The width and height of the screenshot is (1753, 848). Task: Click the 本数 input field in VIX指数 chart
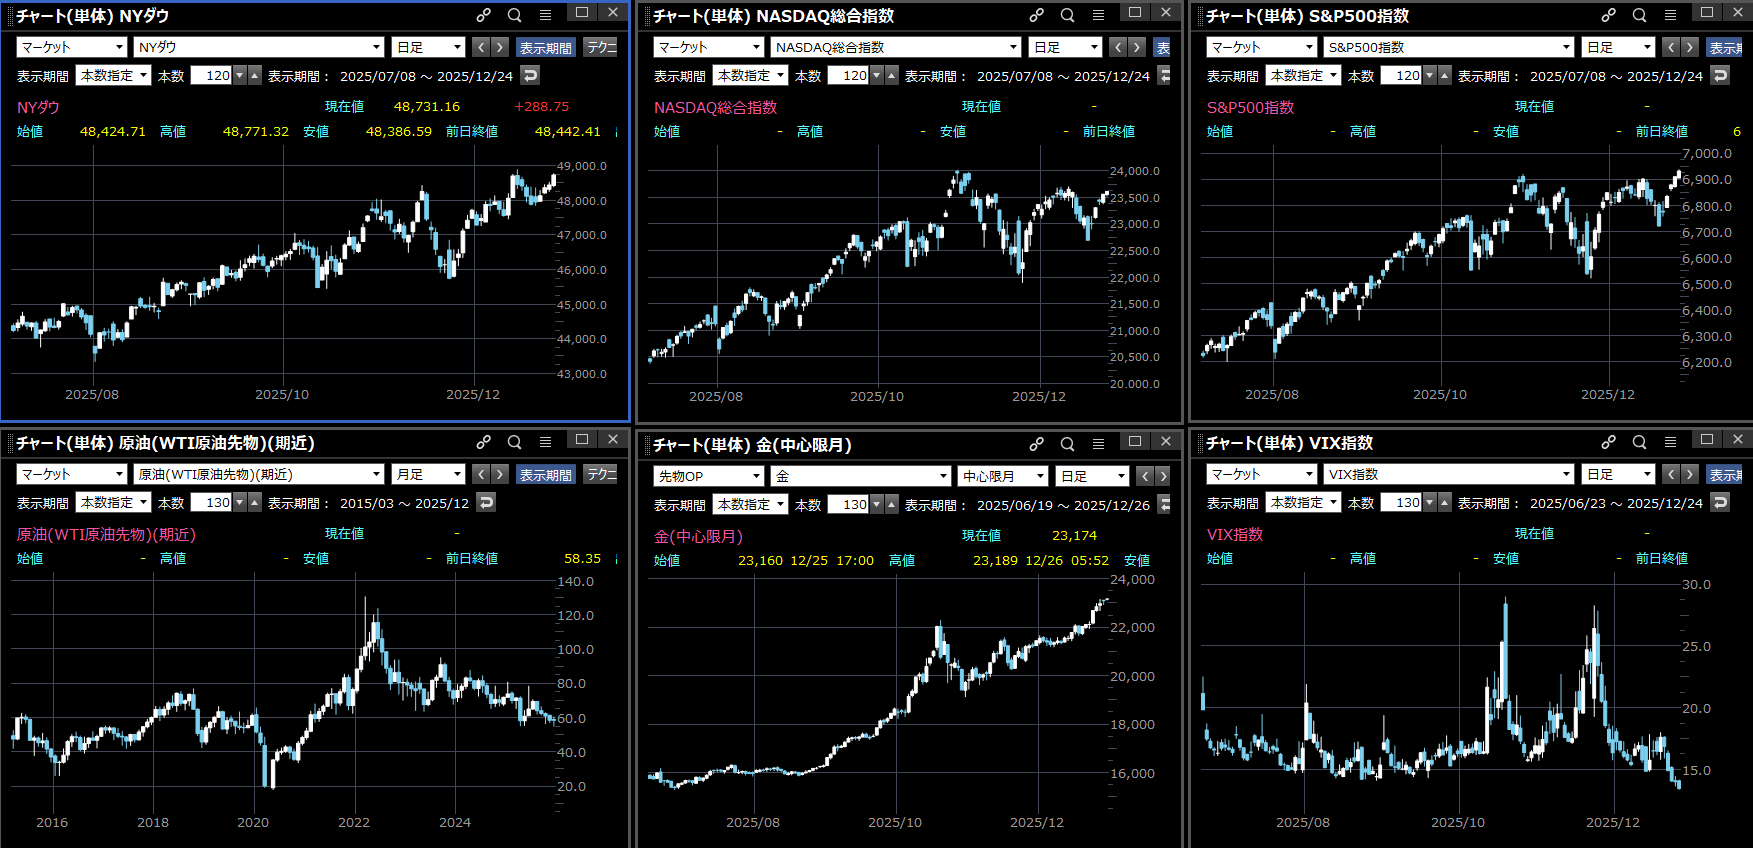click(1400, 502)
